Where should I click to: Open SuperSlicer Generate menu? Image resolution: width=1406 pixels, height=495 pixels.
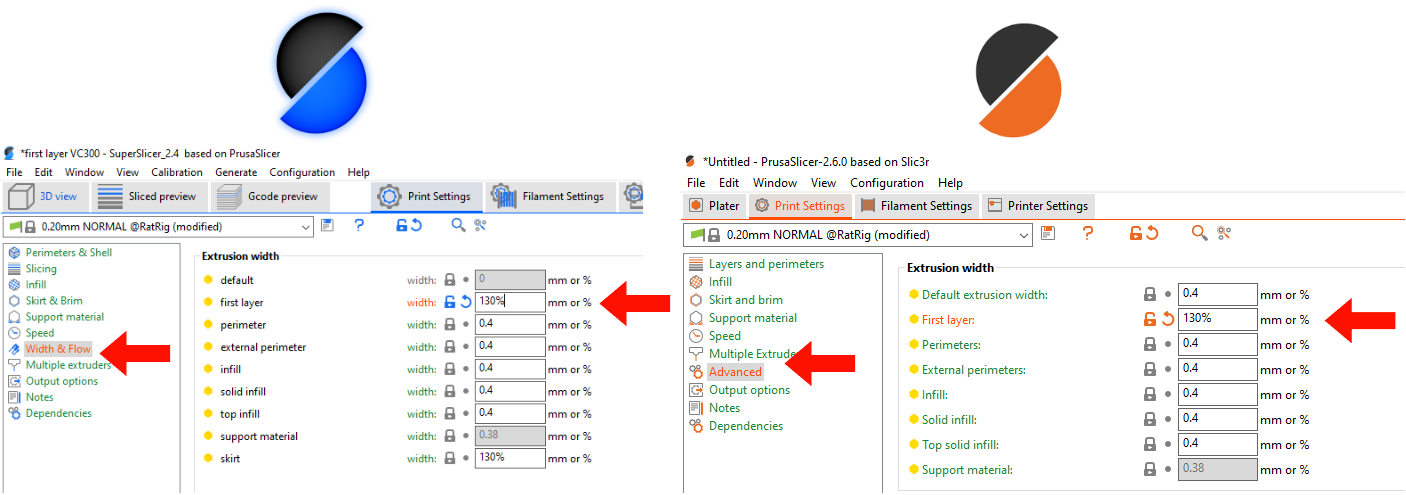pos(236,172)
